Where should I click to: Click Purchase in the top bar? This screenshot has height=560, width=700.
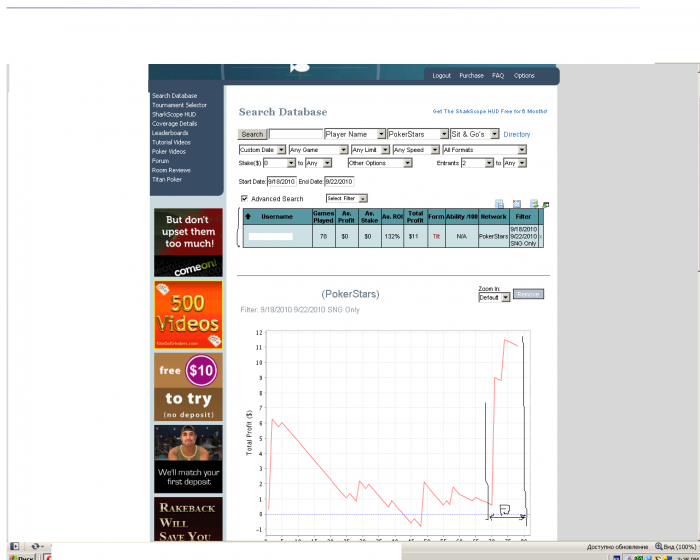pyautogui.click(x=471, y=75)
